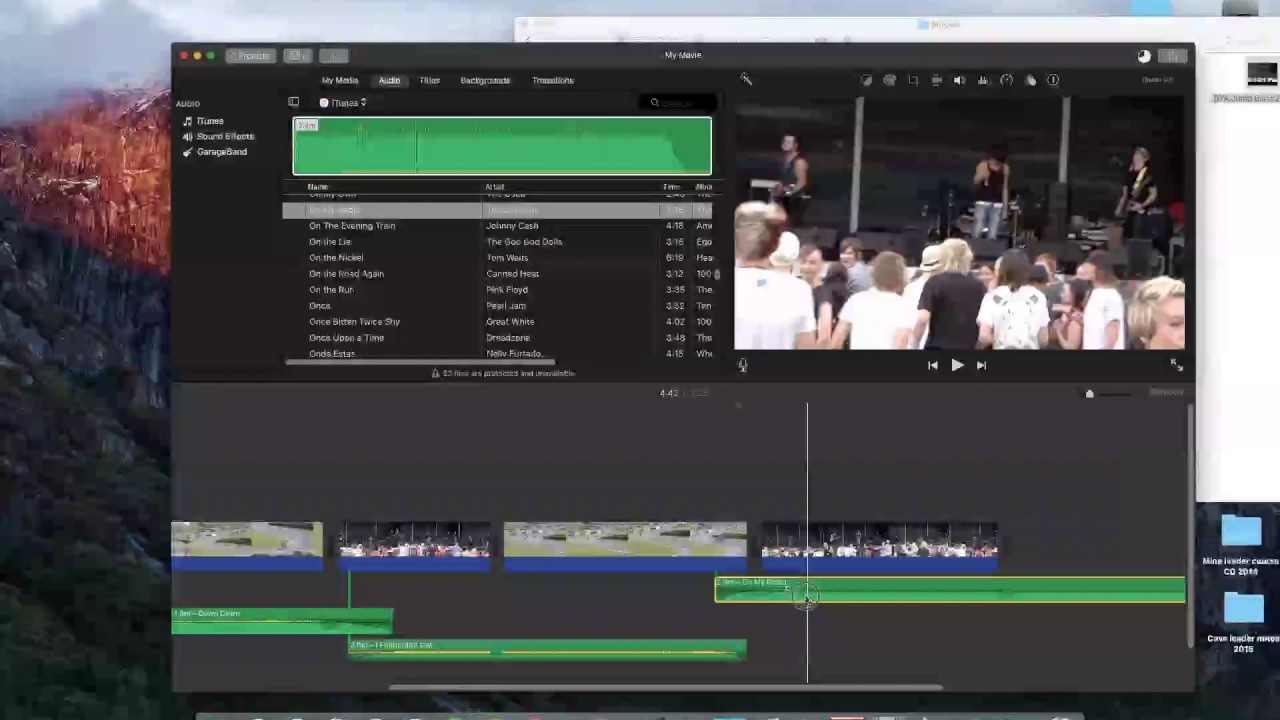Click artist Canned Heat in the list
This screenshot has height=720, width=1280.
click(x=512, y=274)
